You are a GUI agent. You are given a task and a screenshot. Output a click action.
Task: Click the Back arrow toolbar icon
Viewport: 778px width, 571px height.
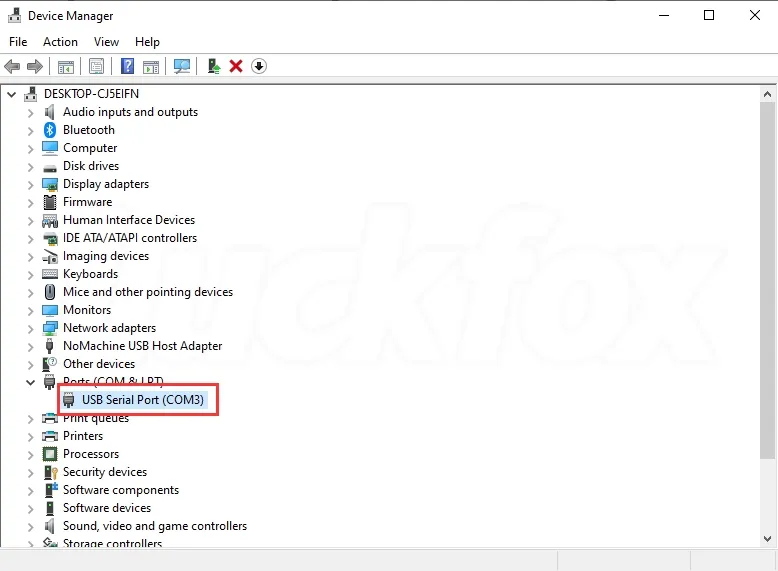12,66
